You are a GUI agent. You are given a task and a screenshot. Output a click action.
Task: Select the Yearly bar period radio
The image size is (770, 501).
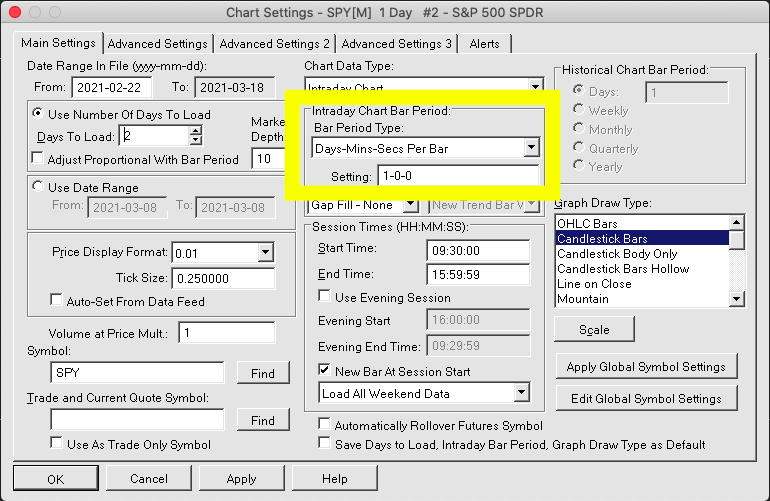point(578,166)
